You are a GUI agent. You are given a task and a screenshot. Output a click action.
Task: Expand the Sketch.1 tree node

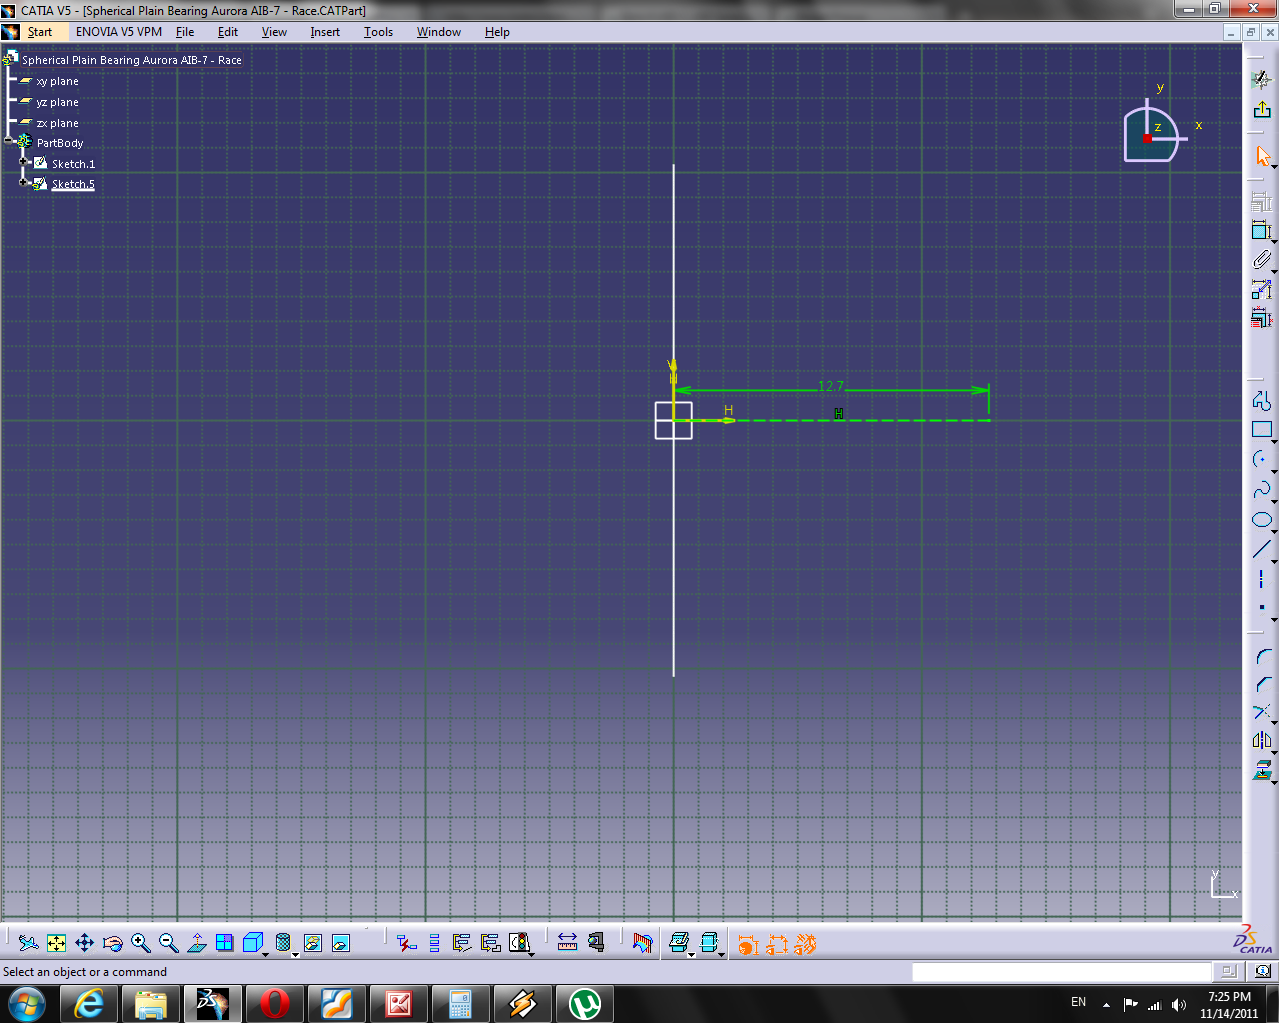(23, 162)
